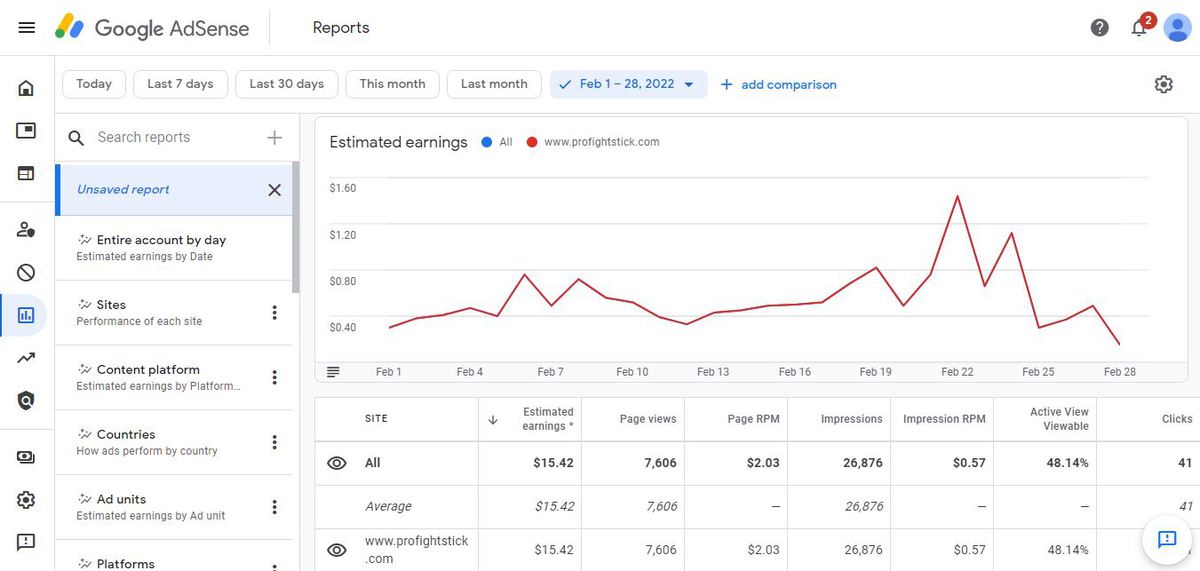Click add comparison link
Image resolution: width=1200 pixels, height=571 pixels.
pos(778,85)
